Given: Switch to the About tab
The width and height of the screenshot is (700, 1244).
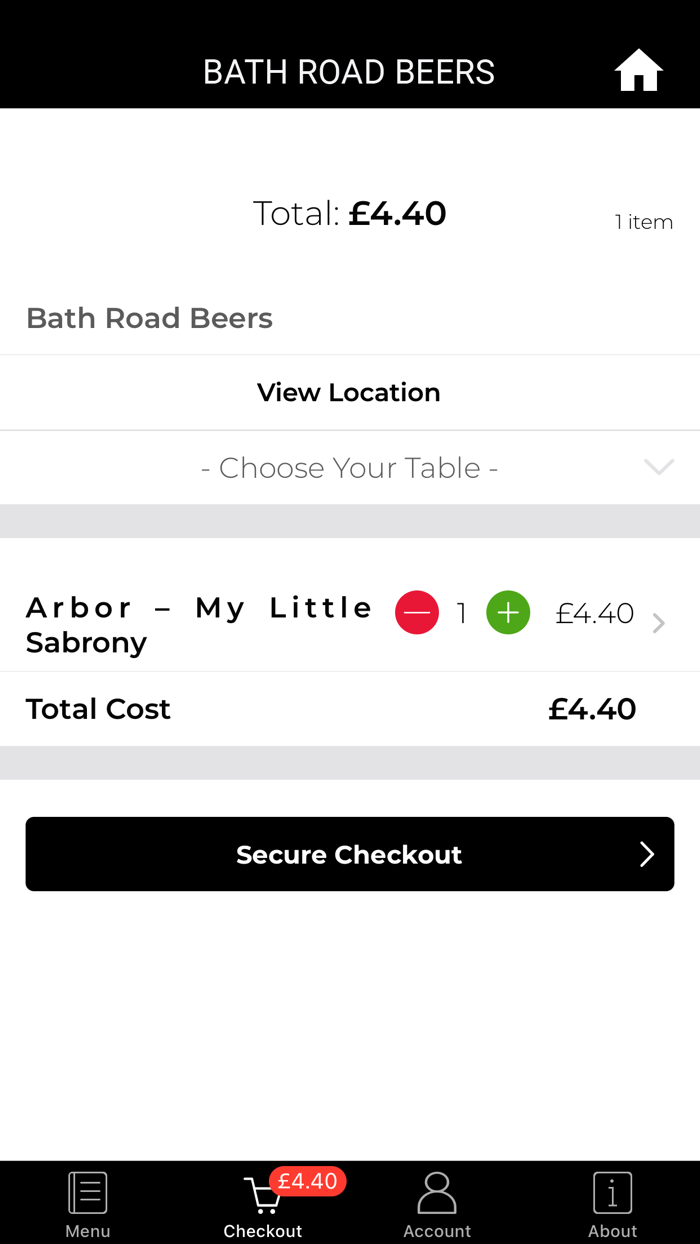Looking at the screenshot, I should 612,1203.
